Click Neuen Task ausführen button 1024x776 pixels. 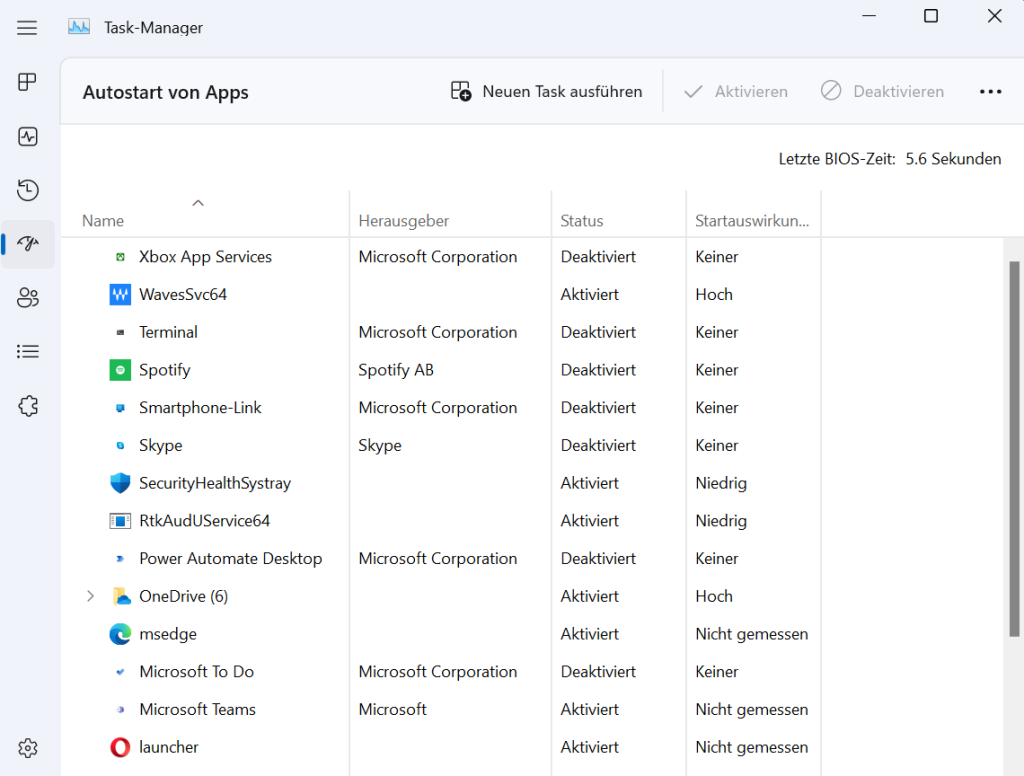(x=546, y=91)
